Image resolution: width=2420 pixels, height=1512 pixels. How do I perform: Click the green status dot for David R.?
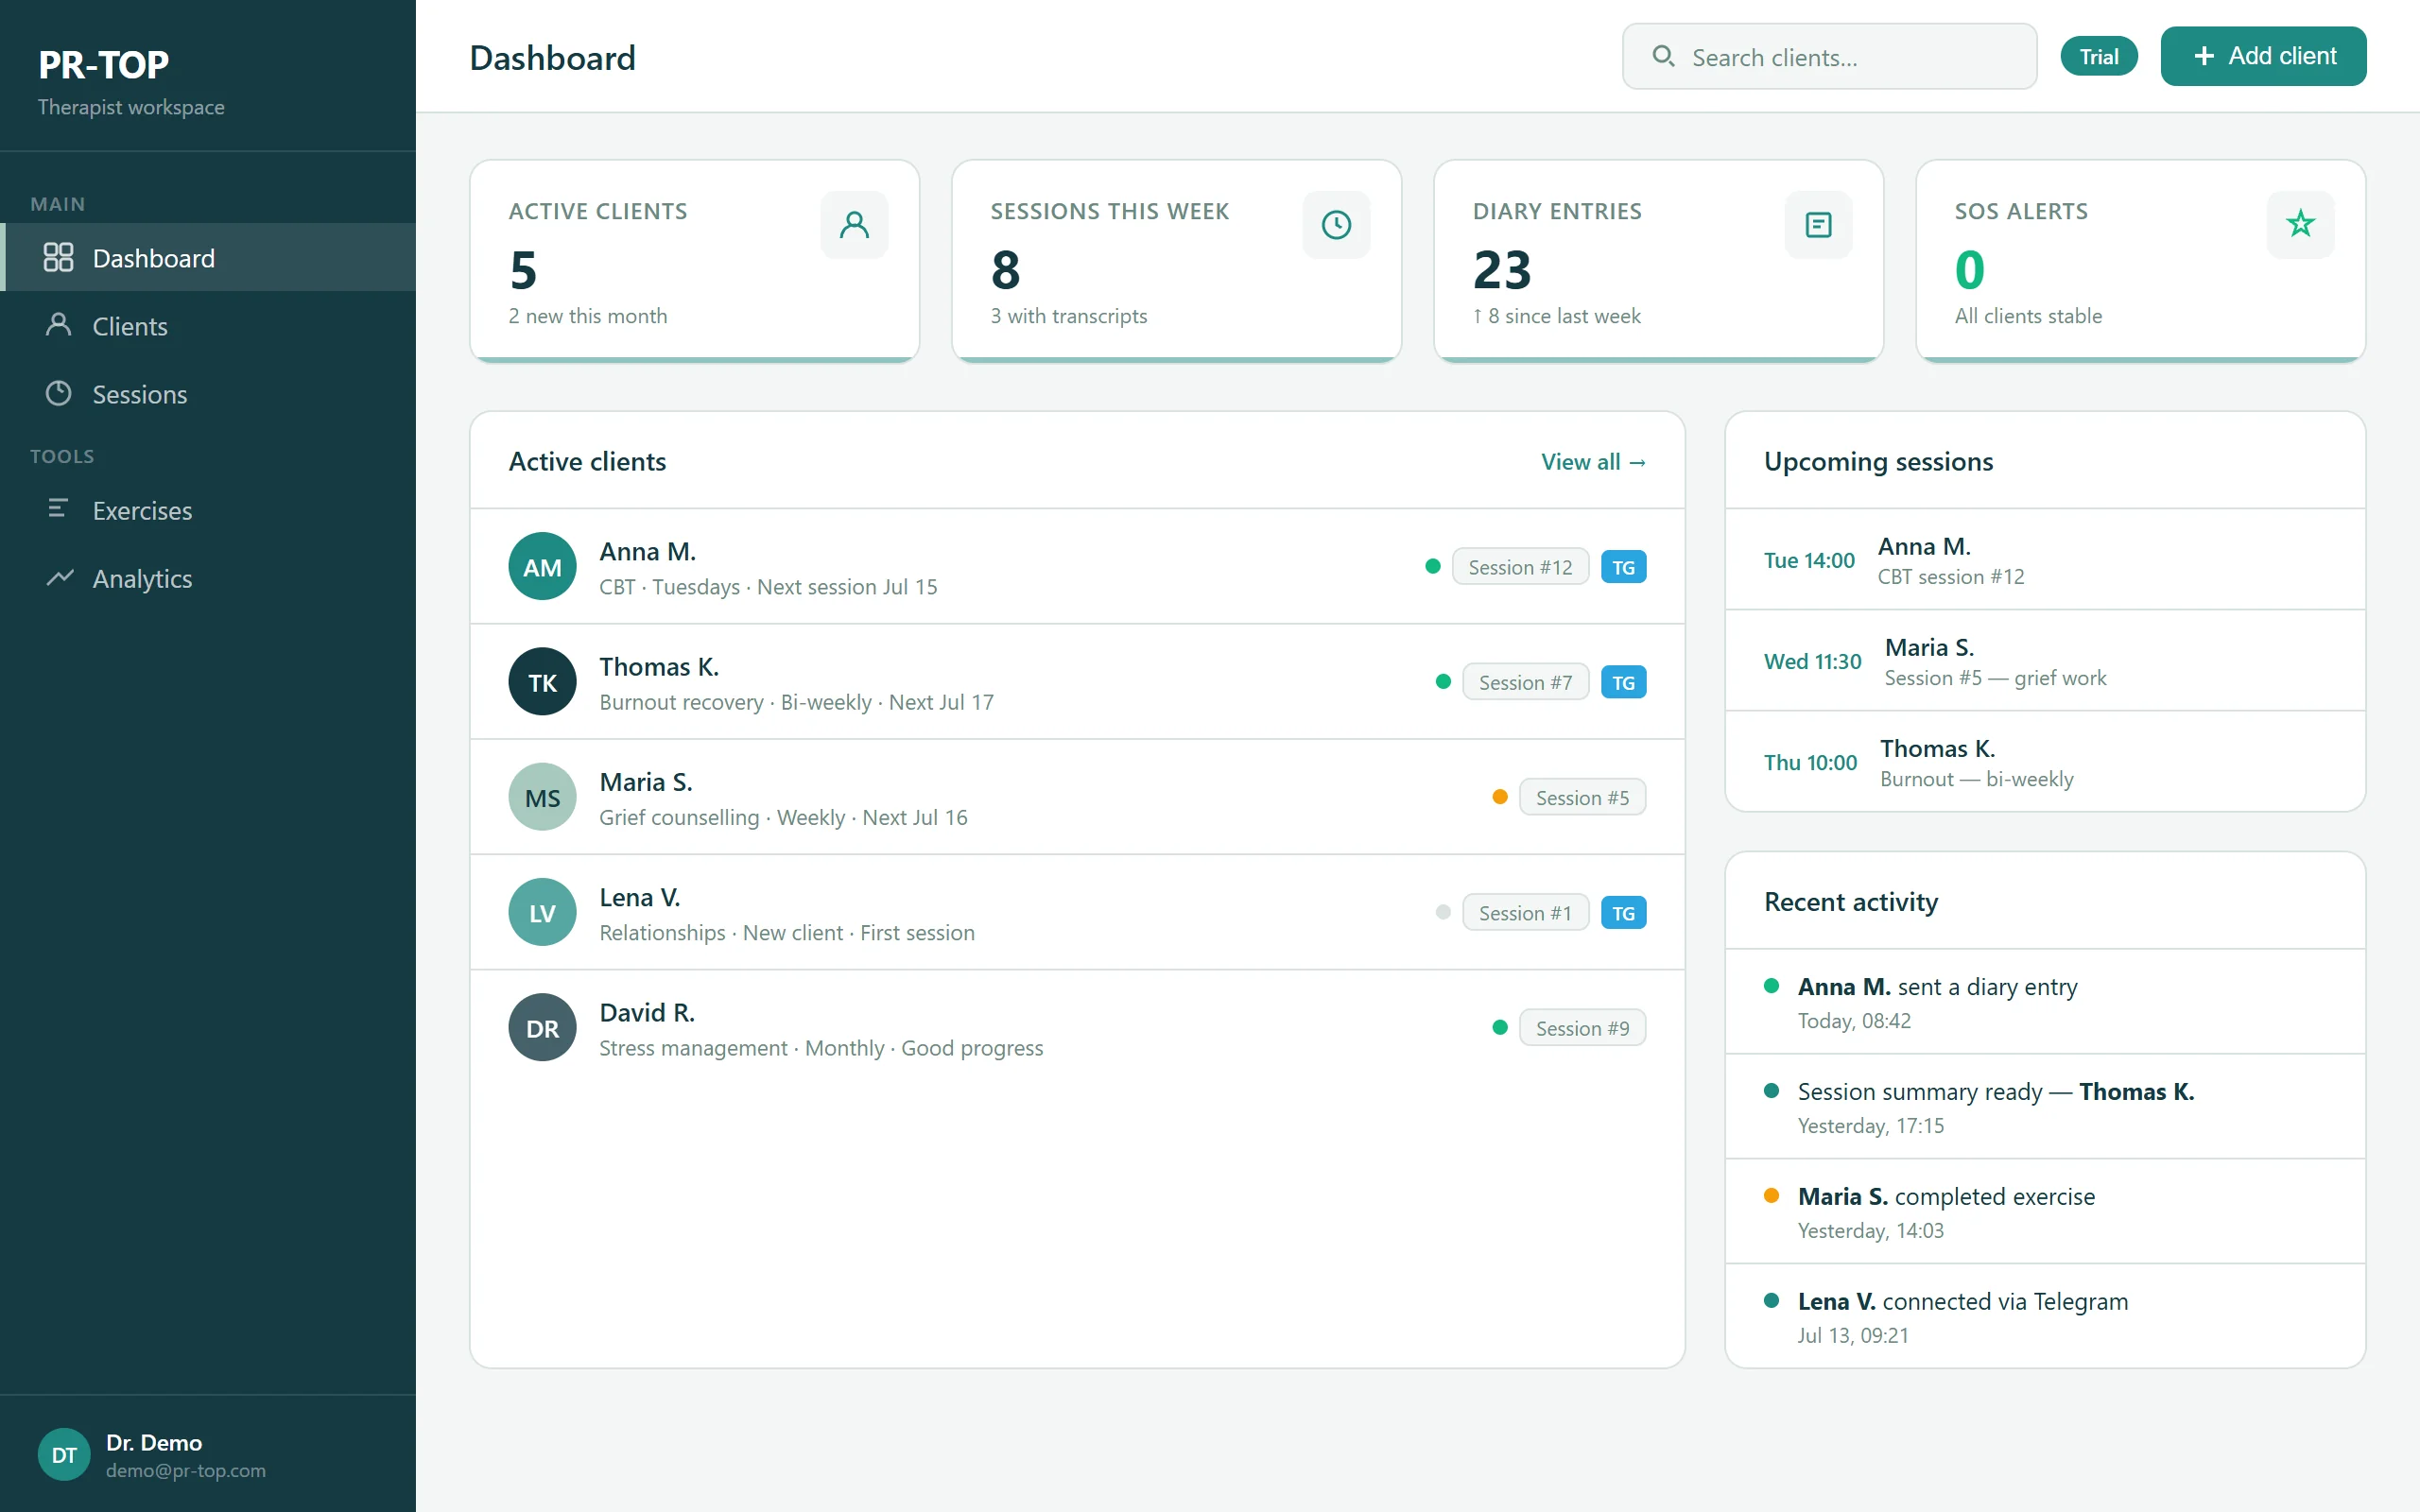[1499, 1026]
